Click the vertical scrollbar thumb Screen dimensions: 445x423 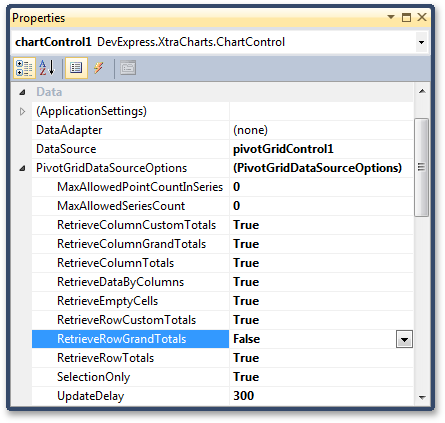[422, 167]
